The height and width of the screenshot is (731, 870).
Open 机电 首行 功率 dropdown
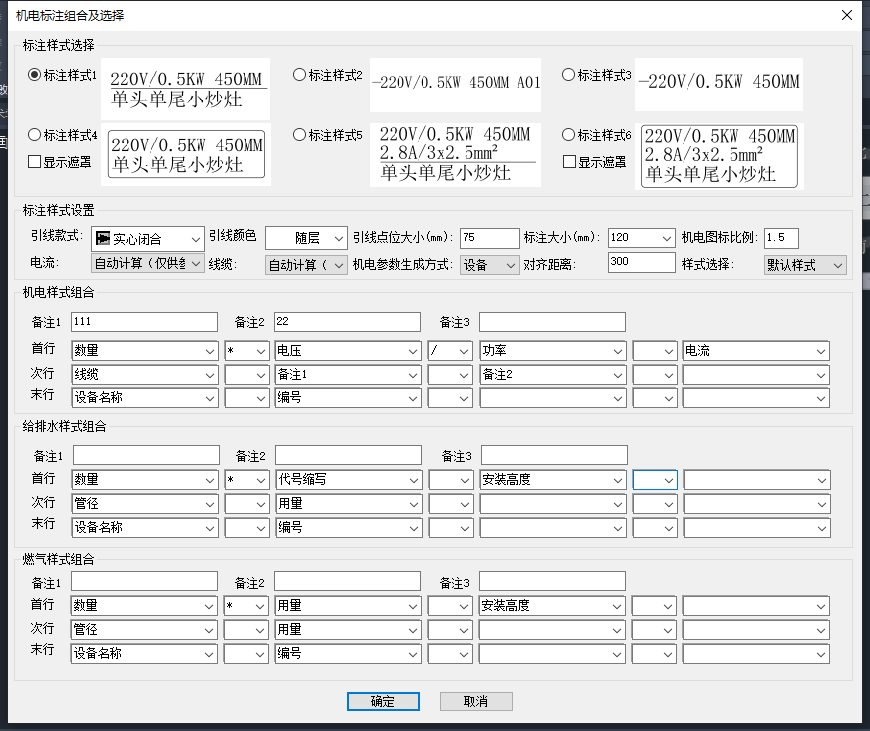pyautogui.click(x=552, y=351)
